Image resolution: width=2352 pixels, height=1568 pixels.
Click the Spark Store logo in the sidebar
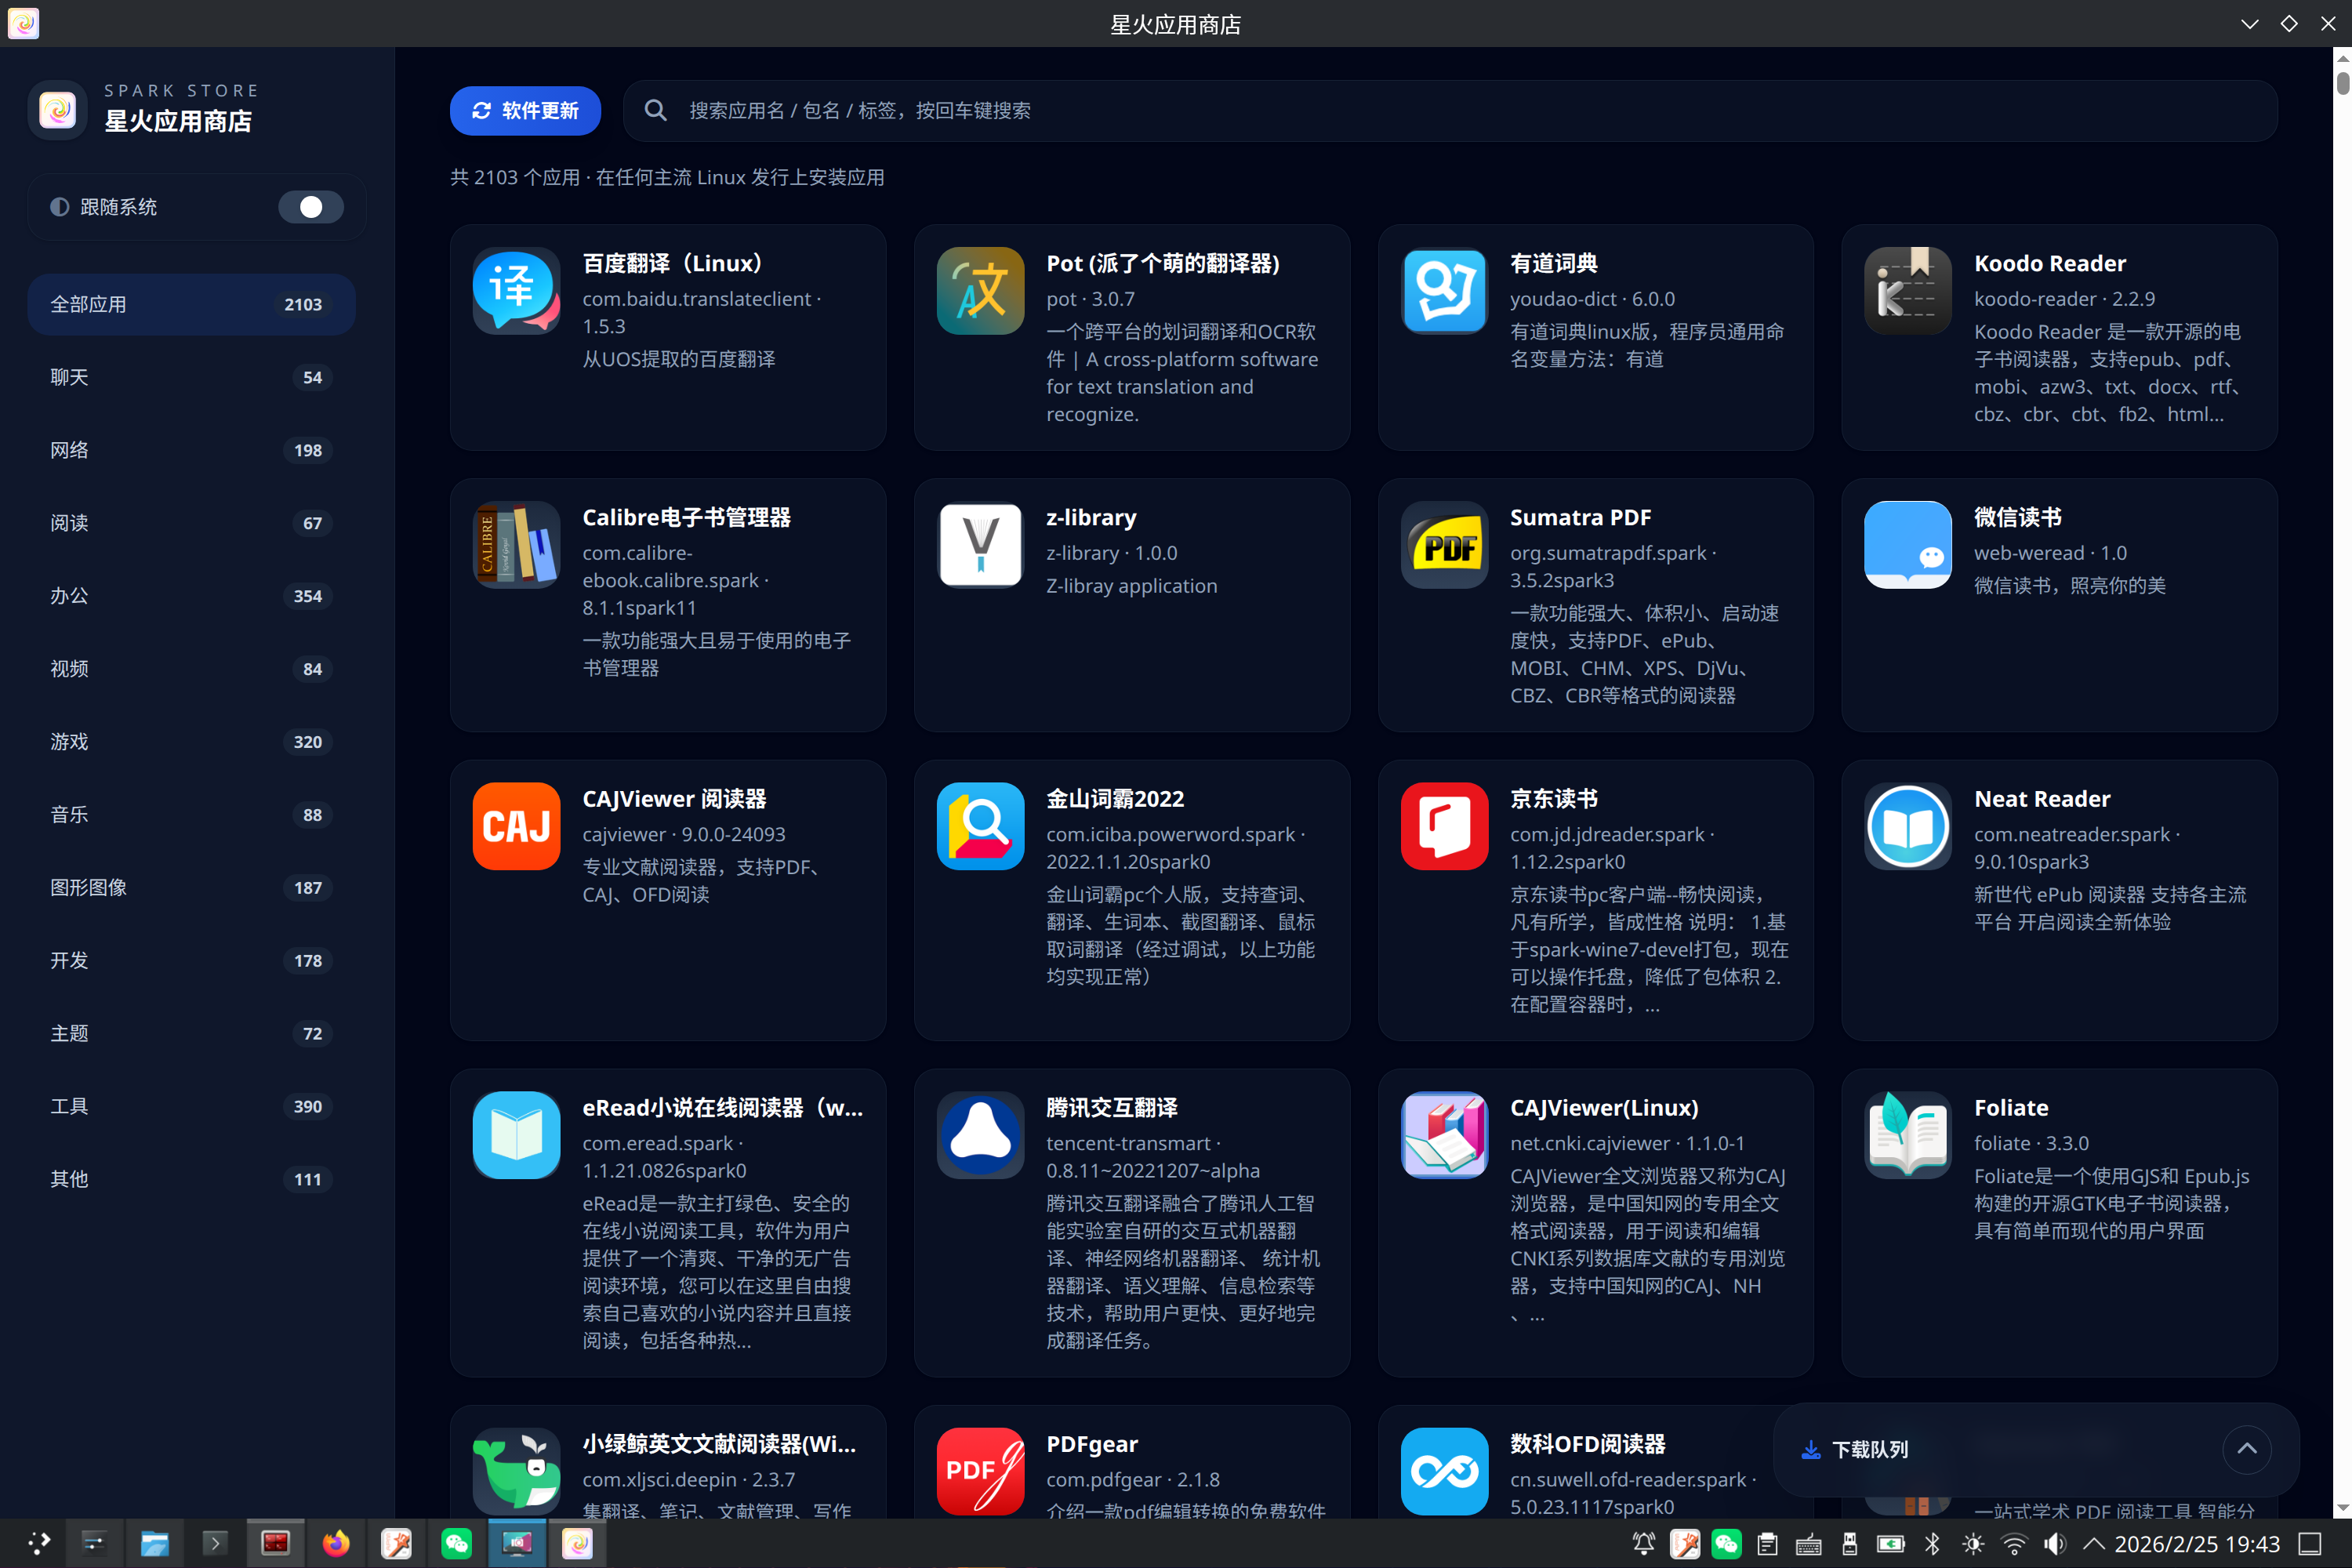pyautogui.click(x=57, y=110)
